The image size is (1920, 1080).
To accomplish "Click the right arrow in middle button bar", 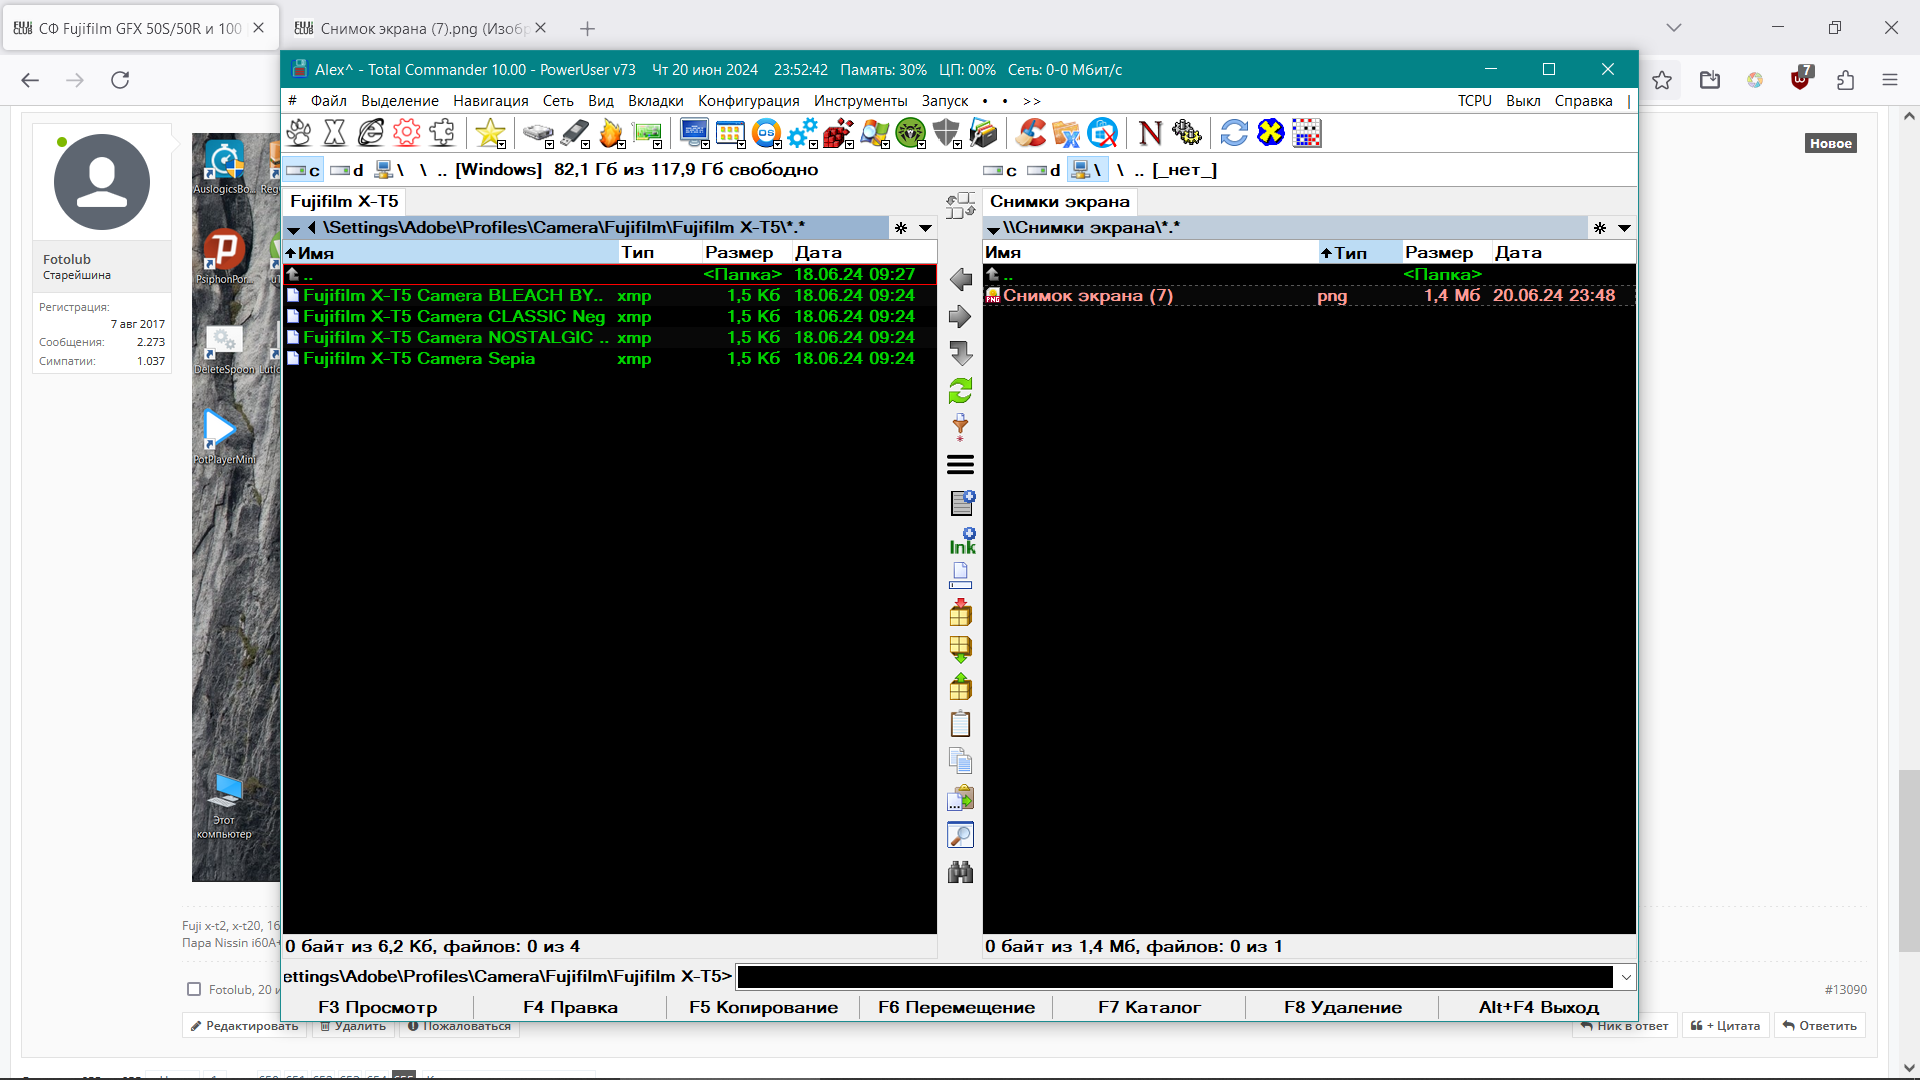I will 960,317.
